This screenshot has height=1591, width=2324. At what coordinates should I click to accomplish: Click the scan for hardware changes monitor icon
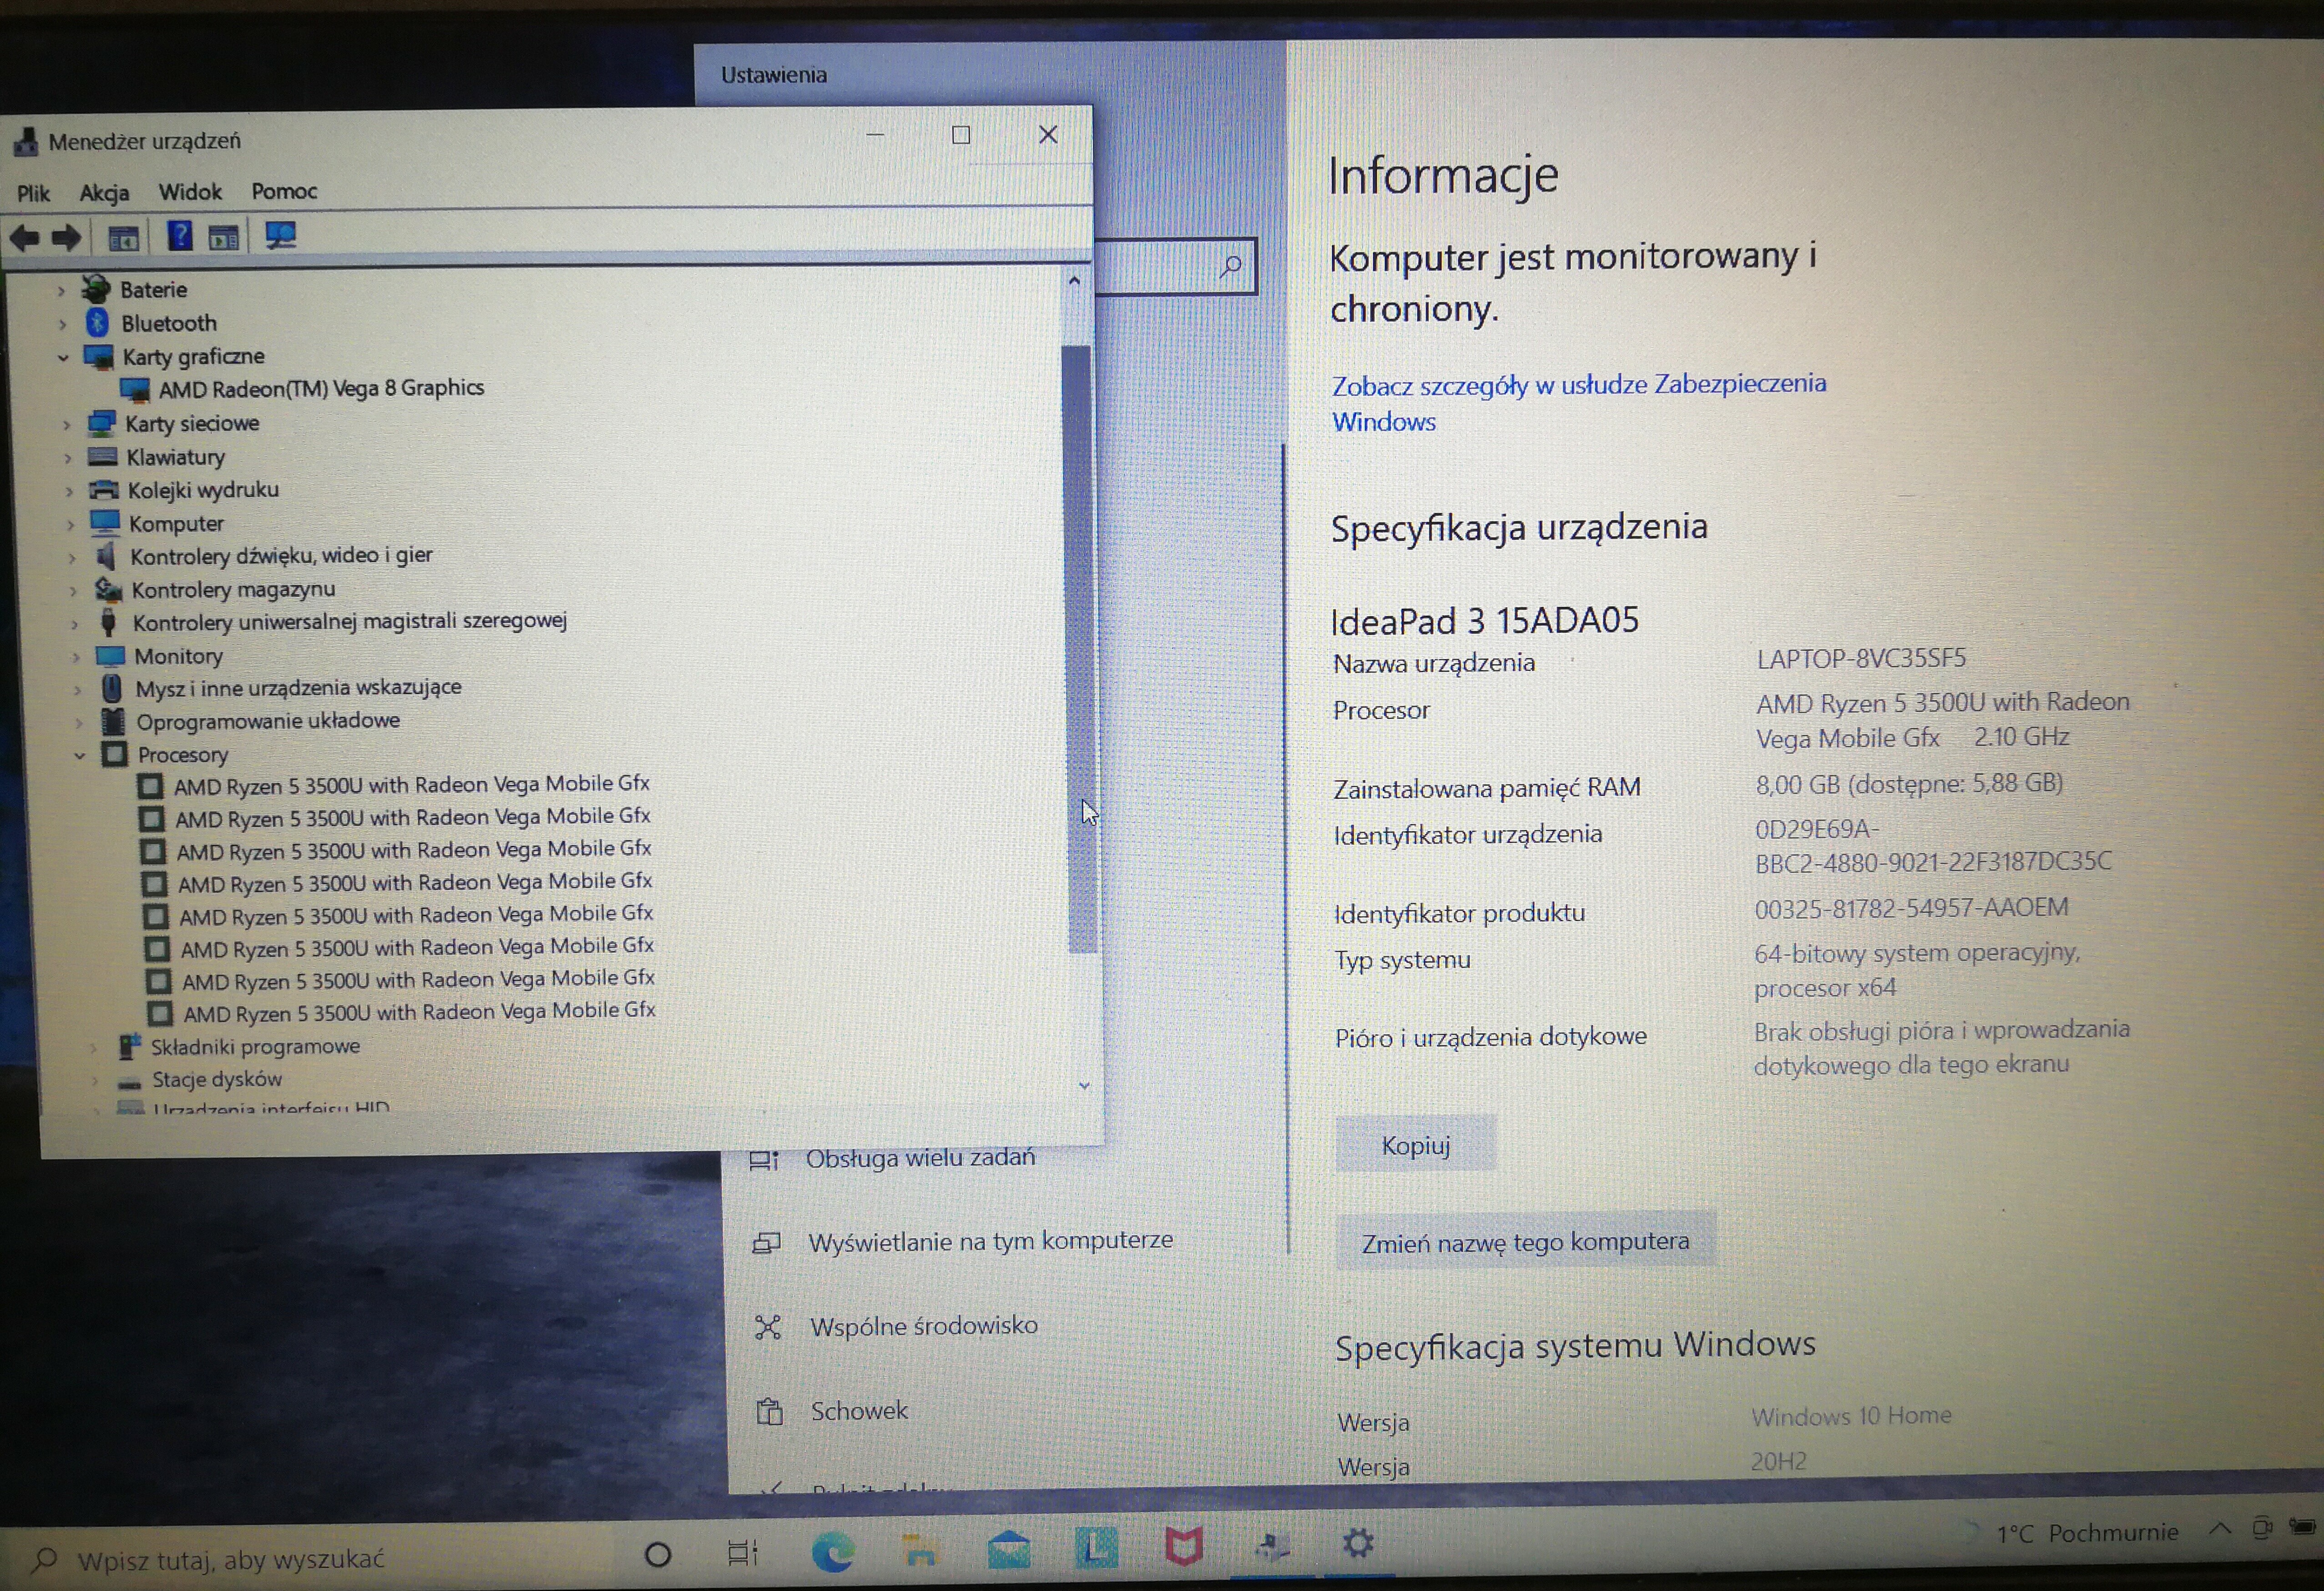coord(281,236)
